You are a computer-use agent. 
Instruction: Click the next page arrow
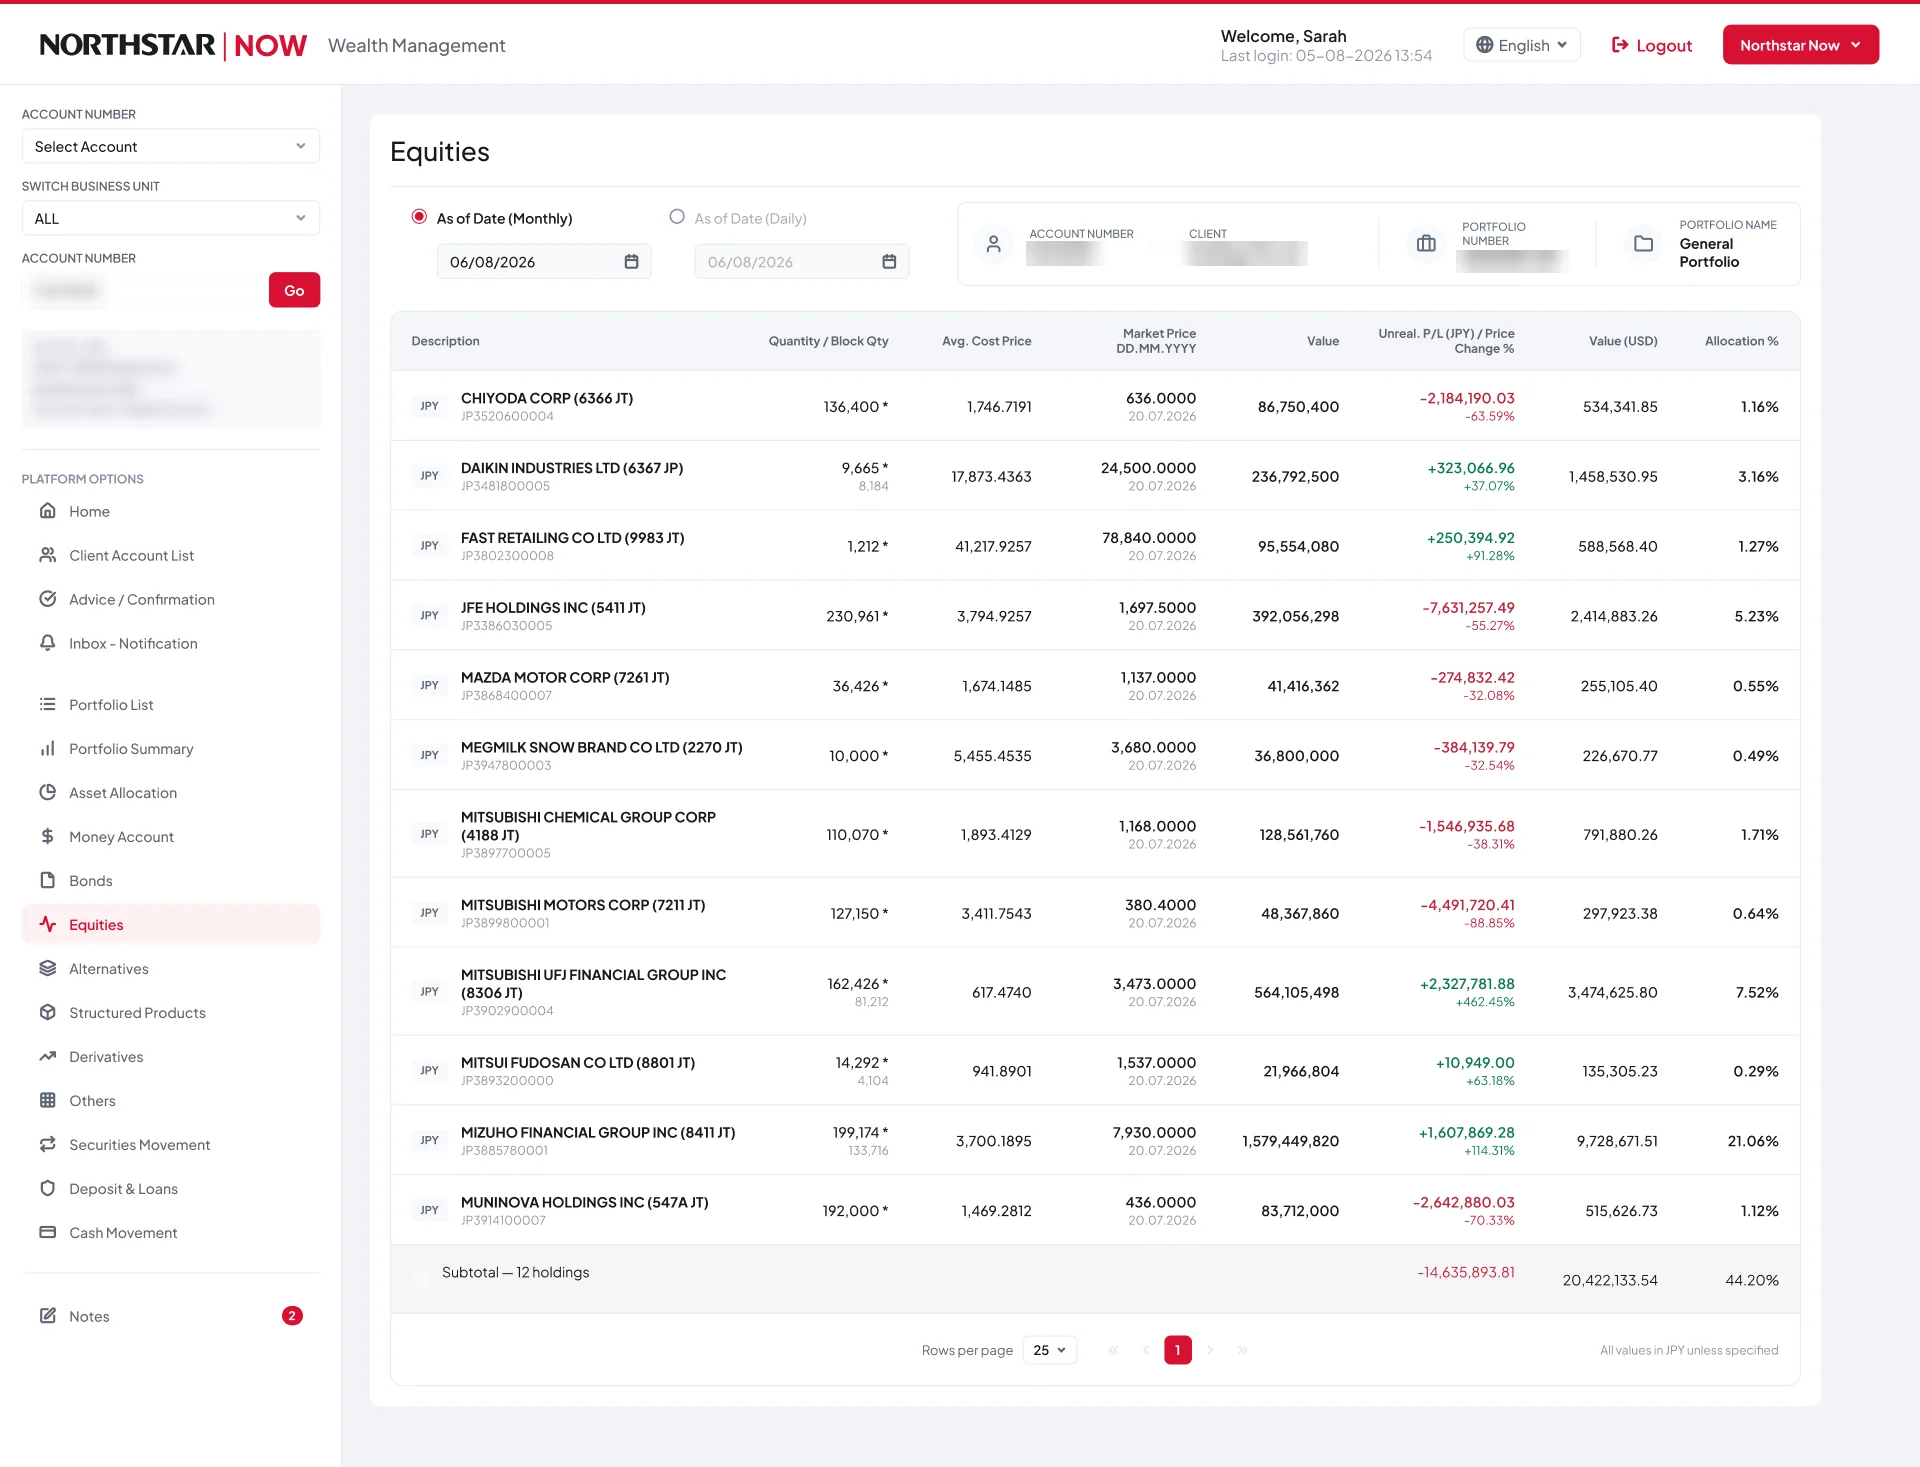click(x=1210, y=1350)
